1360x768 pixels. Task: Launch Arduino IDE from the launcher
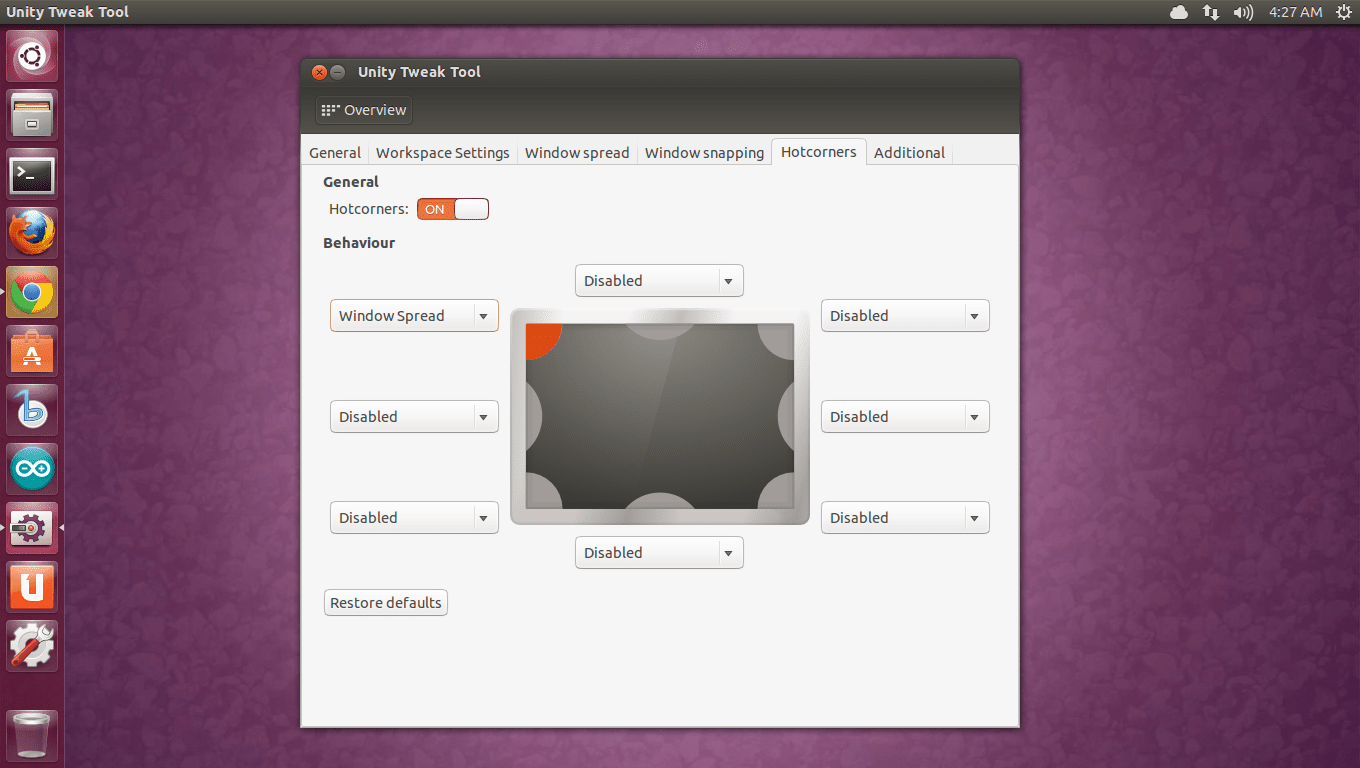click(x=32, y=469)
